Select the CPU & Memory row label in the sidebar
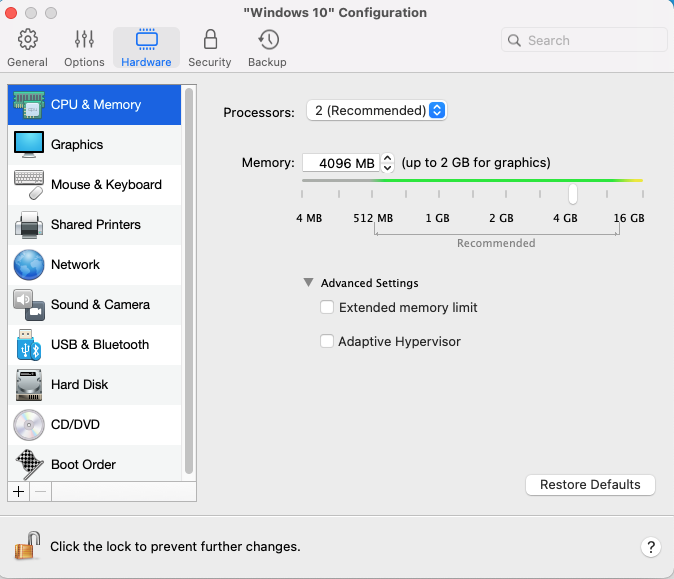 coord(96,105)
